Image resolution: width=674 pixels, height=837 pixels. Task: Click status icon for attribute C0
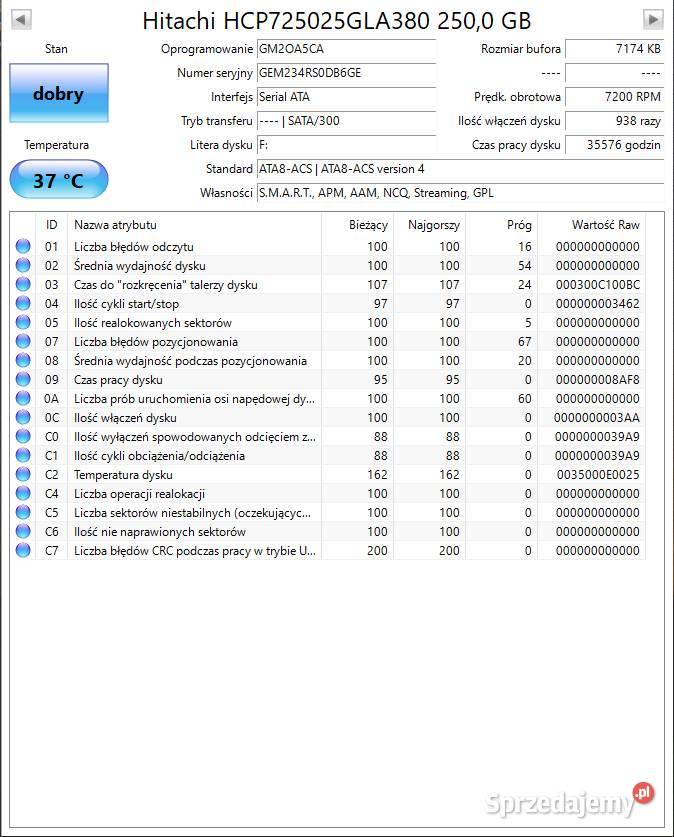(x=23, y=436)
